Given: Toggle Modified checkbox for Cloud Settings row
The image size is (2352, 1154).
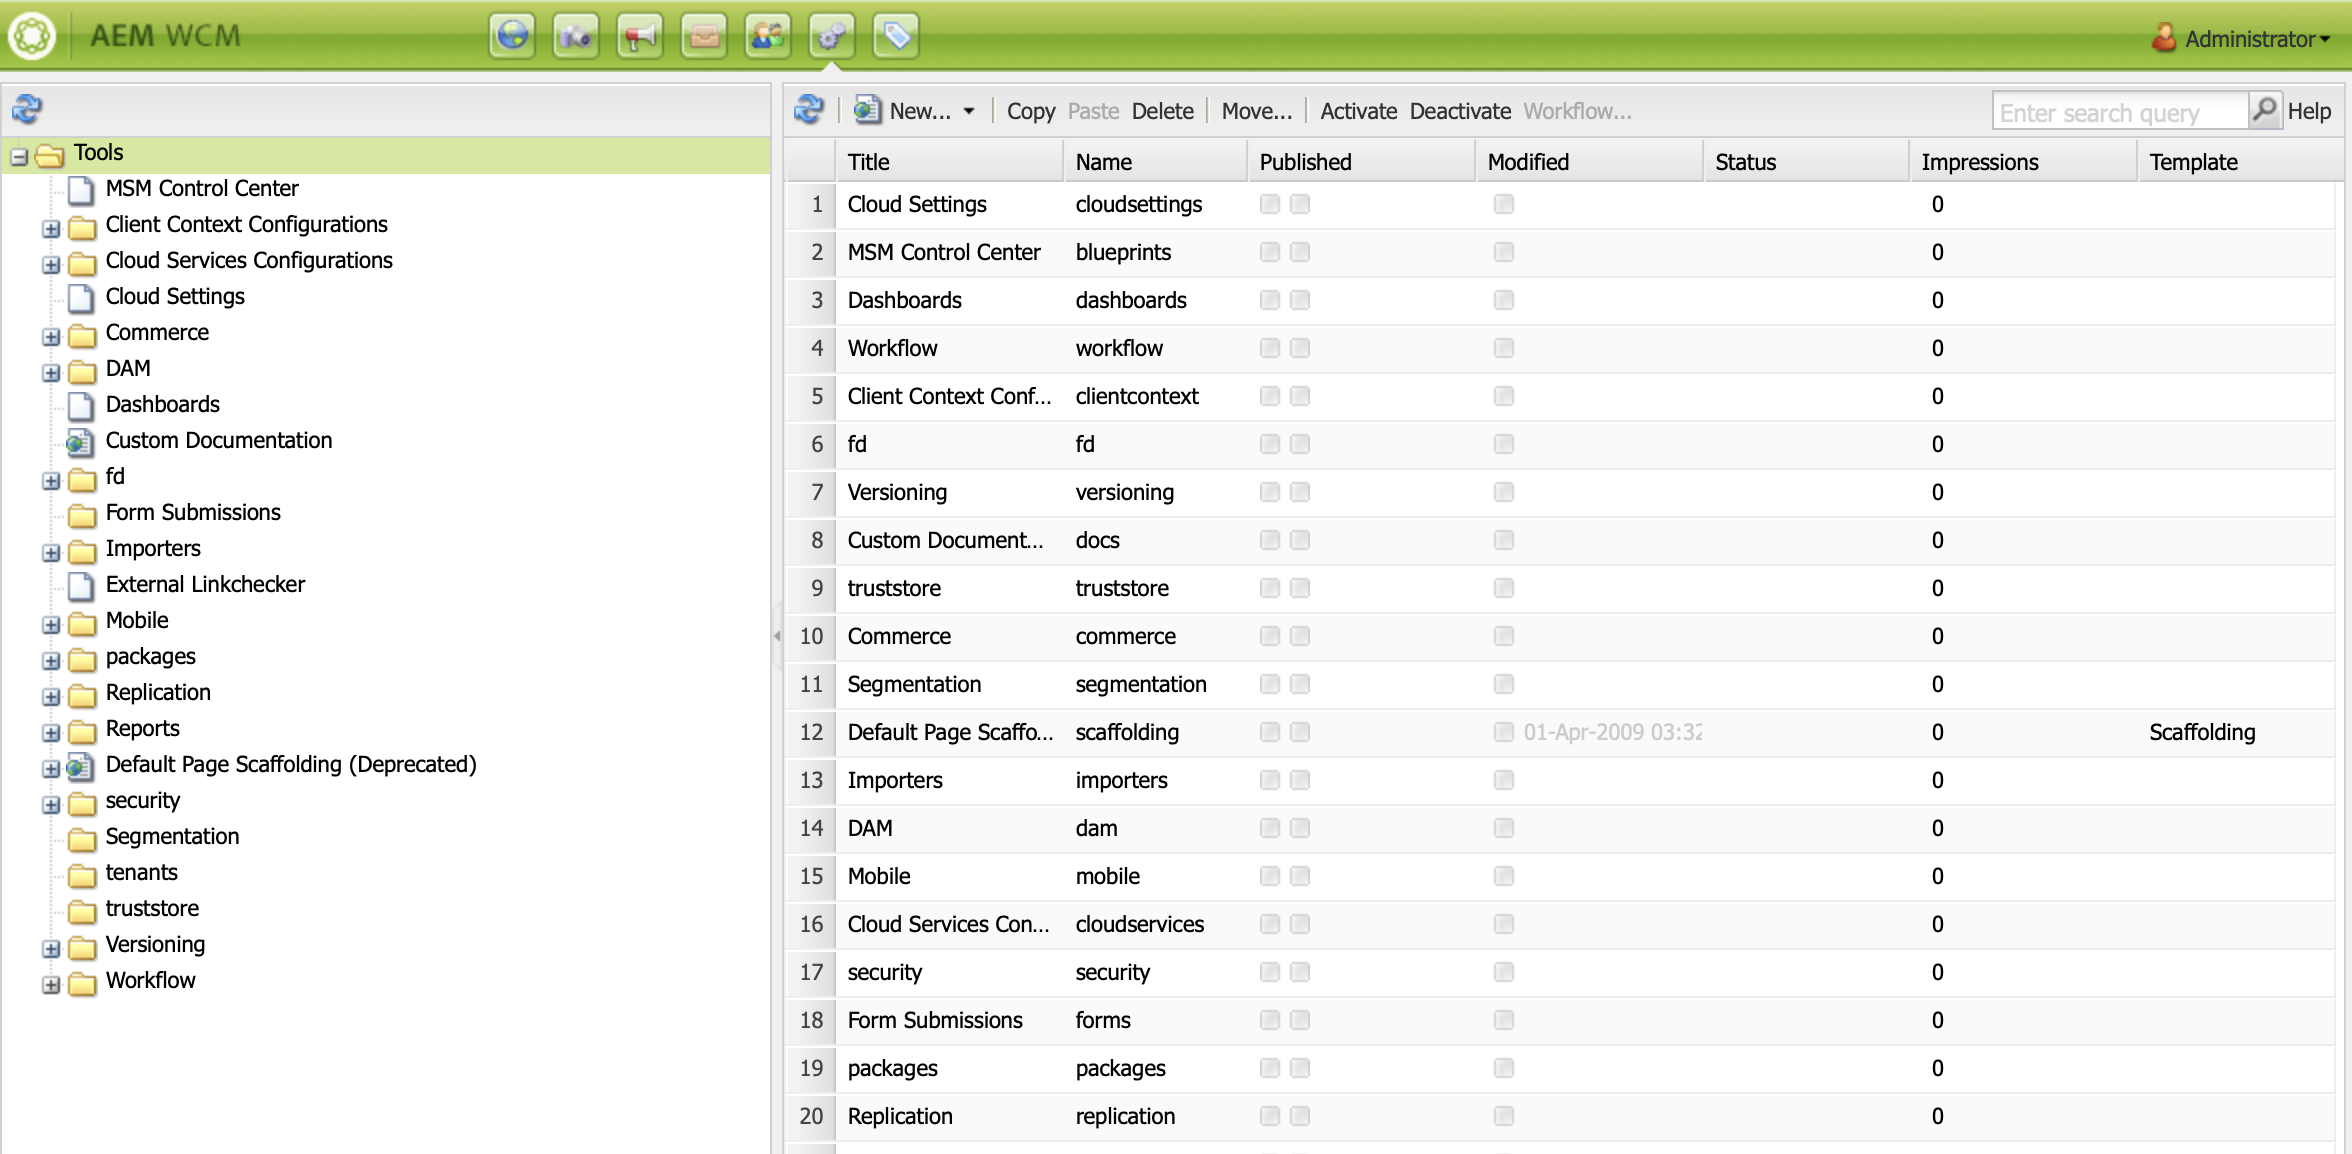Looking at the screenshot, I should (x=1503, y=204).
